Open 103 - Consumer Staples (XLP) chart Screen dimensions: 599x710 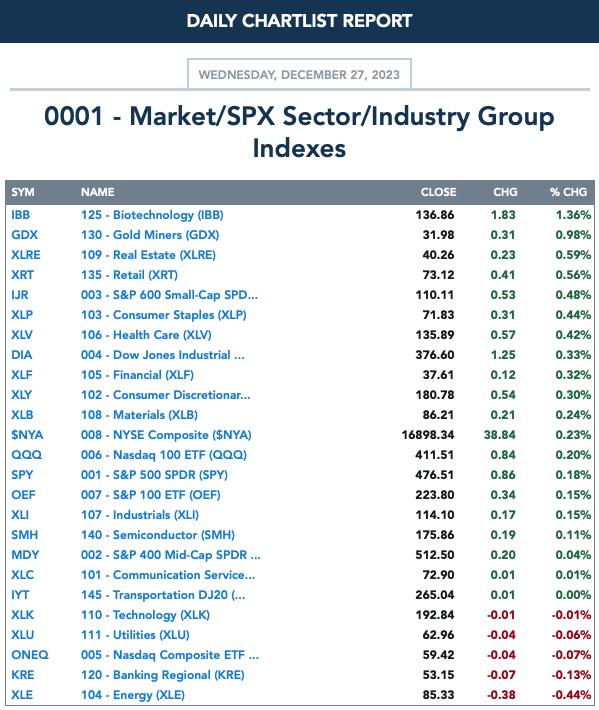click(x=164, y=315)
